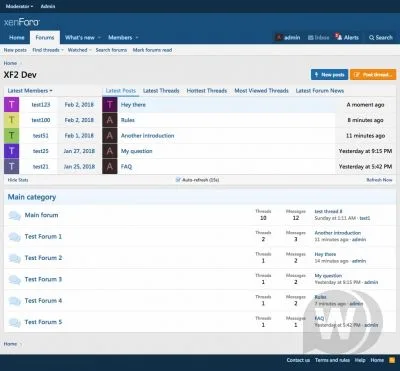The height and width of the screenshot is (371, 400).
Task: Click Main forum speech bubble icon
Action: 14,215
